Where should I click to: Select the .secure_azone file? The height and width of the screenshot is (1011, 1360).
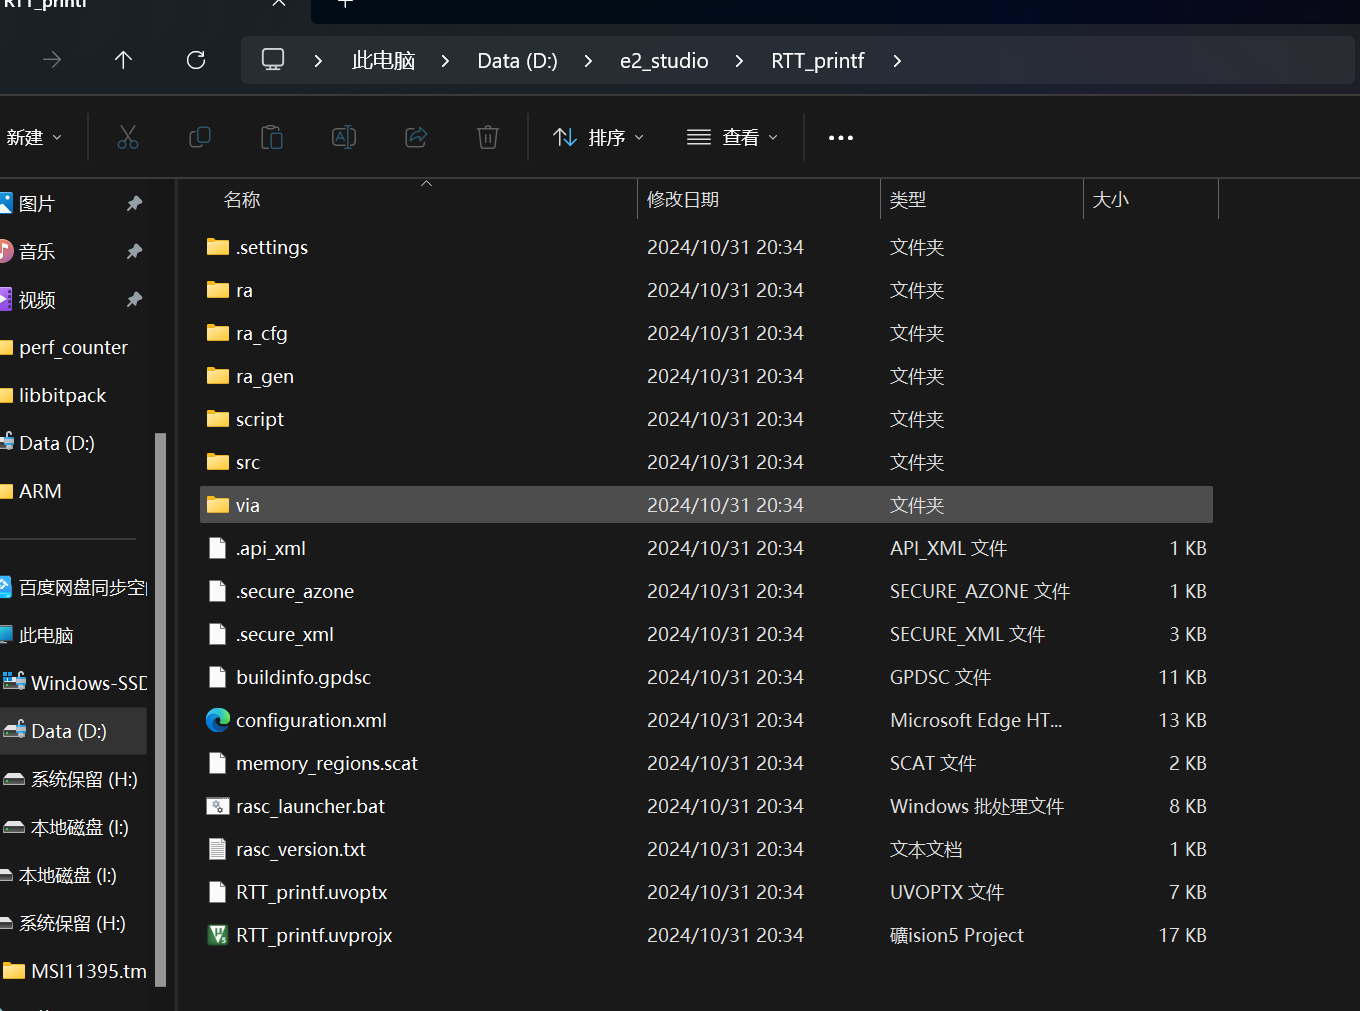coord(706,591)
